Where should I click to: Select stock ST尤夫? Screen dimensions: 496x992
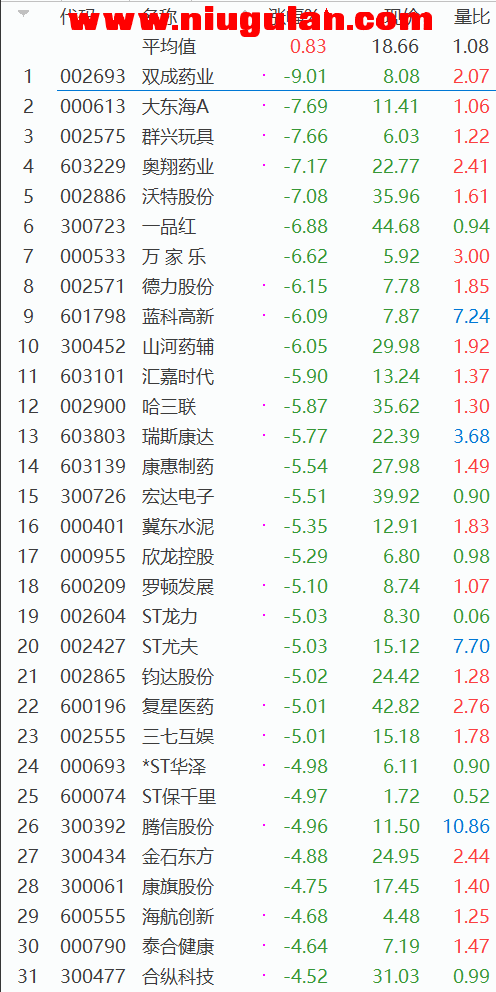point(171,646)
